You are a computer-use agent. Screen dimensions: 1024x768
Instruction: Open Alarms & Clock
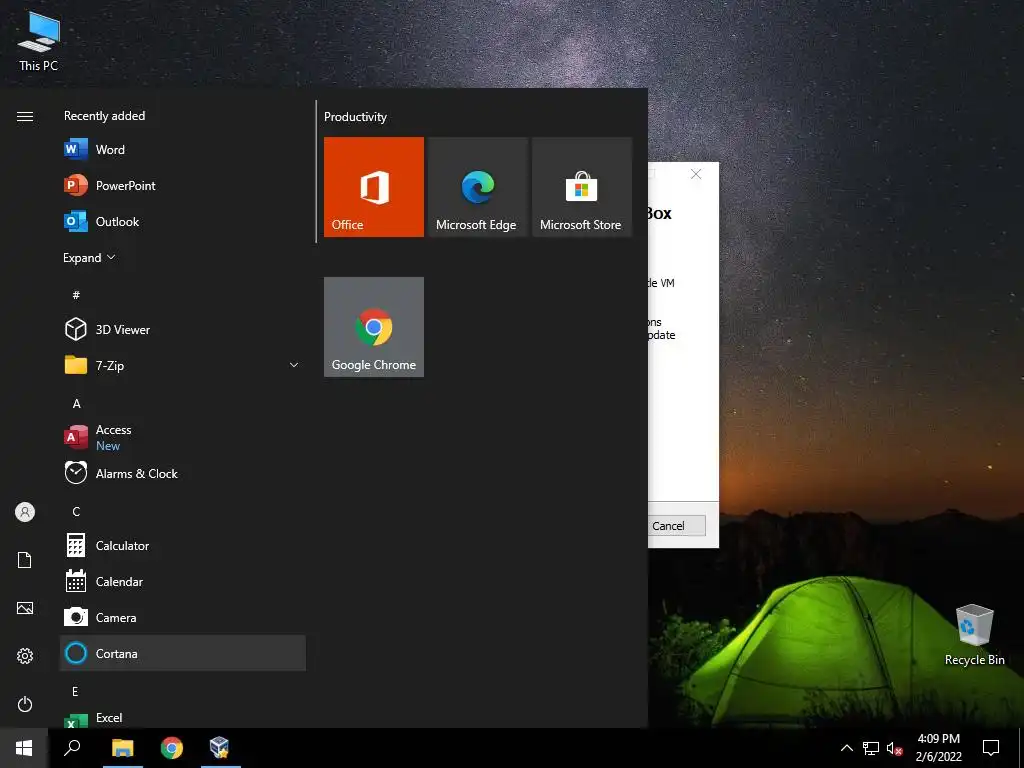[182, 473]
